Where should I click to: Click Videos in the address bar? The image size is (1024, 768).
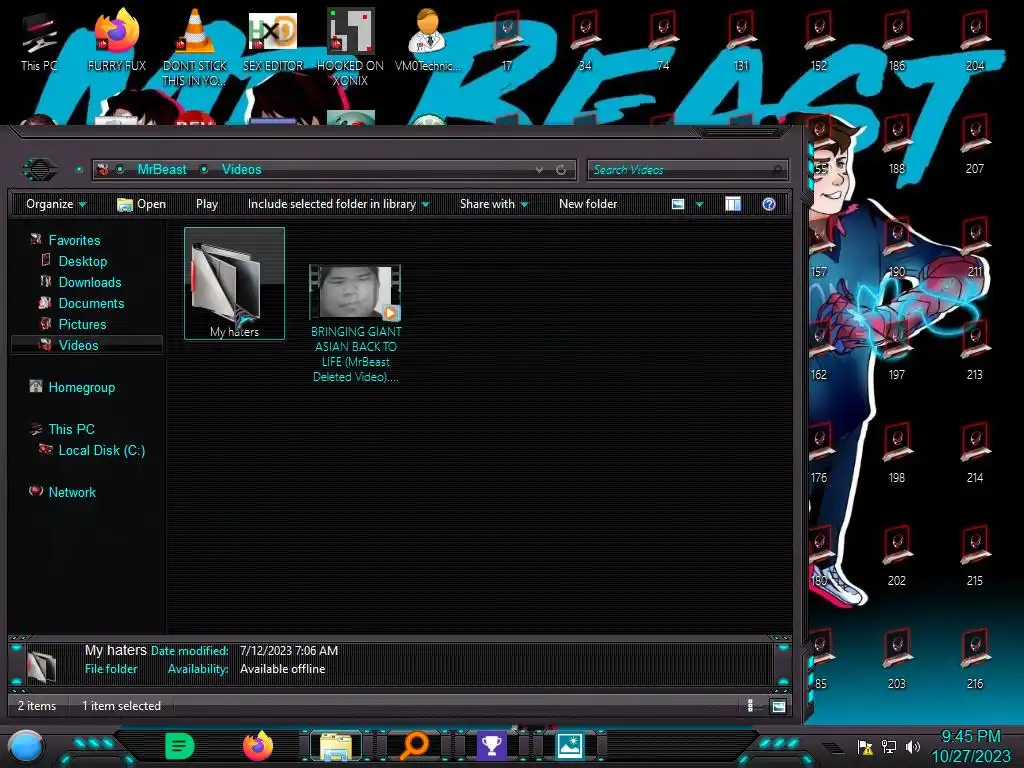[x=242, y=169]
